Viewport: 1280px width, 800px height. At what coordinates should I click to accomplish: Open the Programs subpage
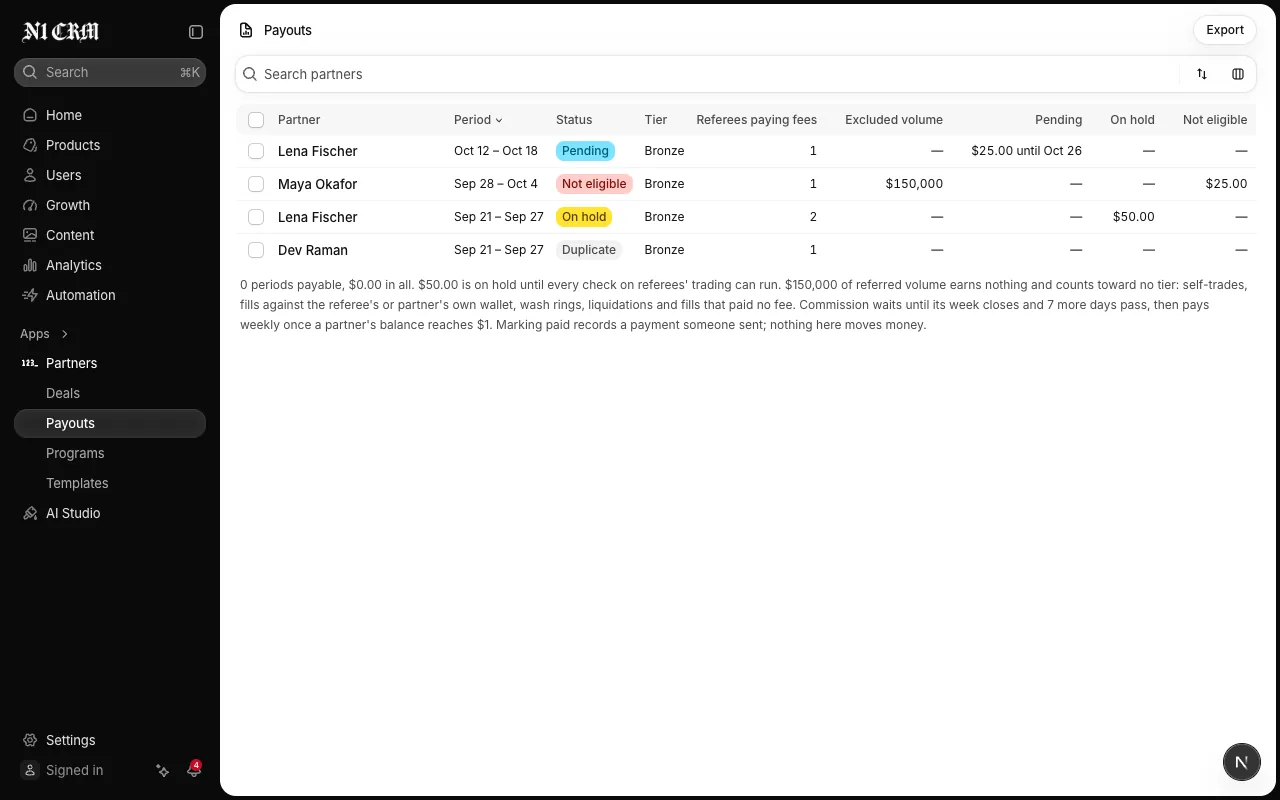[110, 453]
